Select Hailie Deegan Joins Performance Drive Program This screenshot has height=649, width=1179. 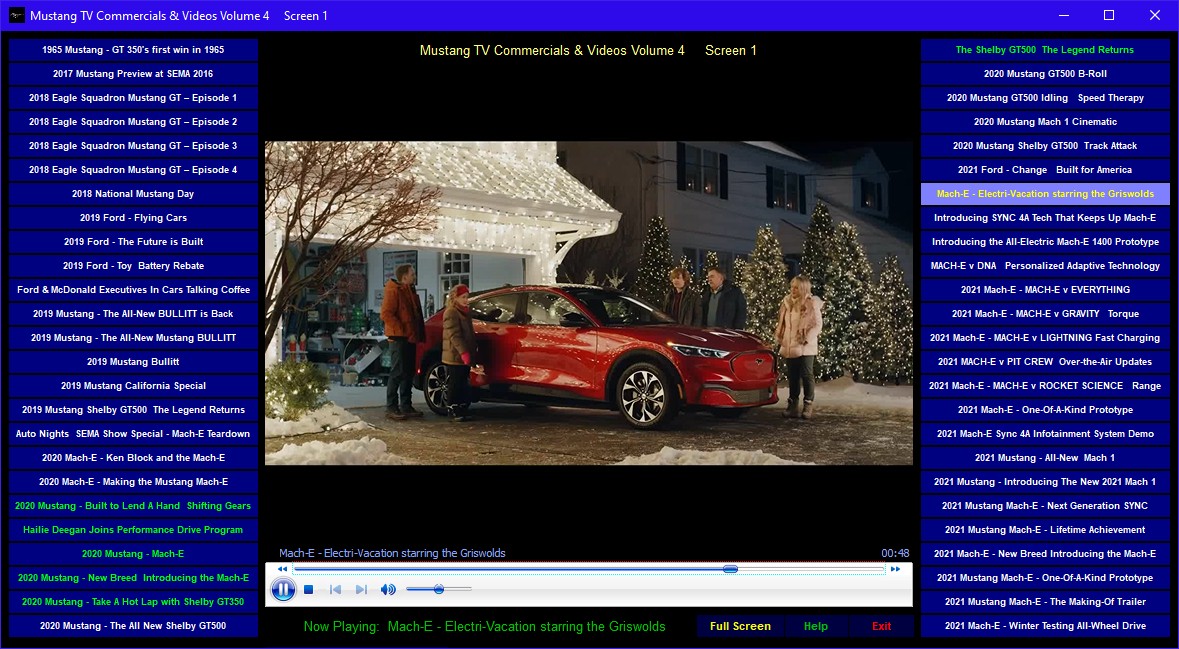pos(133,530)
